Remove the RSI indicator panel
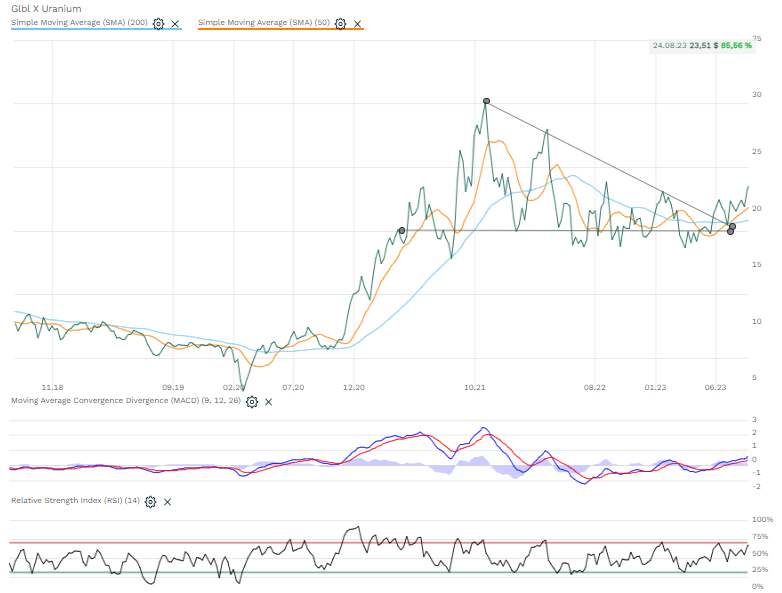Screen dimensions: 782x593 point(167,501)
